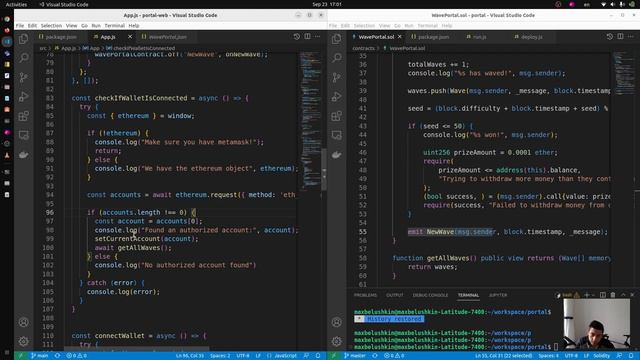Click Ln 96, Col 33 cursor position

pyautogui.click(x=190, y=356)
